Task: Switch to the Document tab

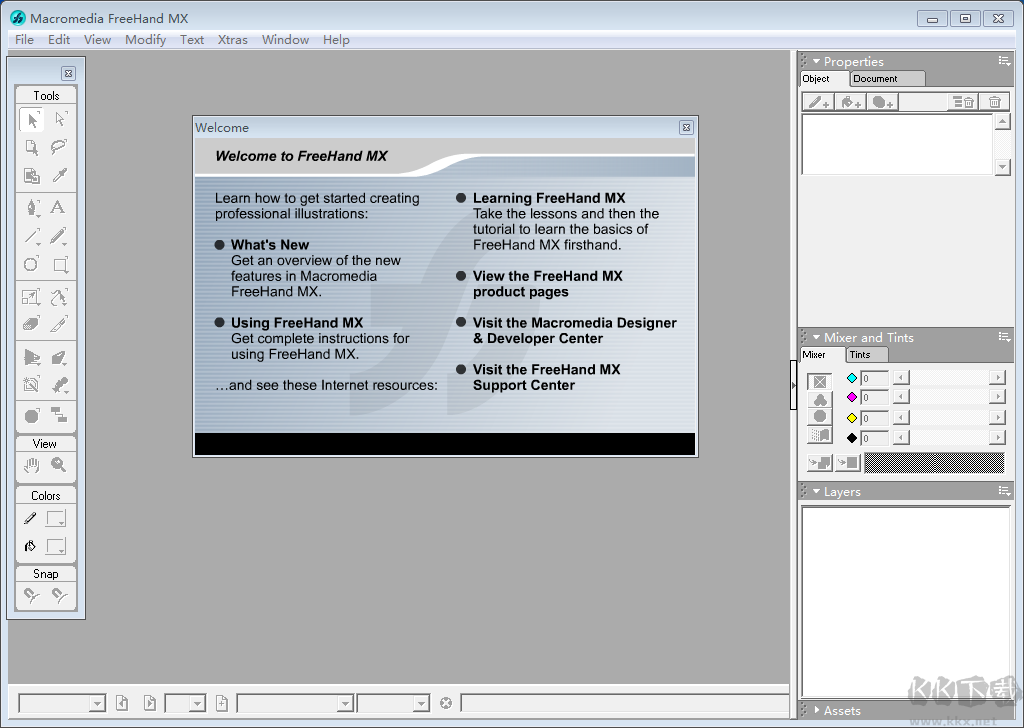Action: coord(888,79)
